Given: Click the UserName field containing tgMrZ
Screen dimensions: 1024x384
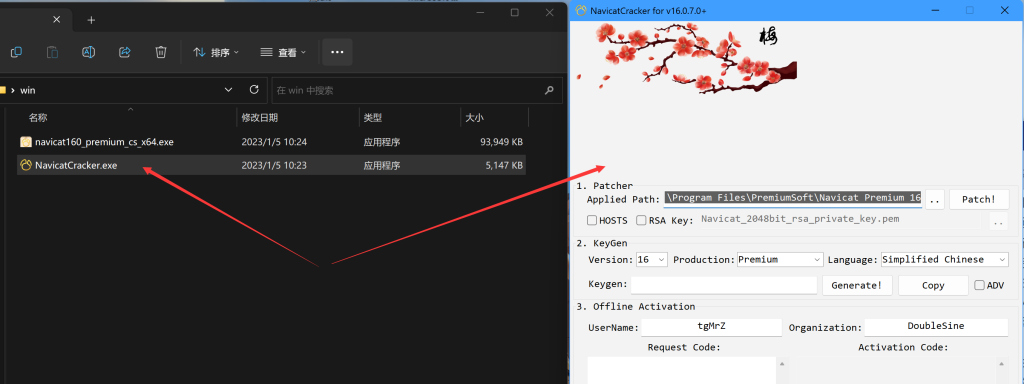Looking at the screenshot, I should pos(711,327).
